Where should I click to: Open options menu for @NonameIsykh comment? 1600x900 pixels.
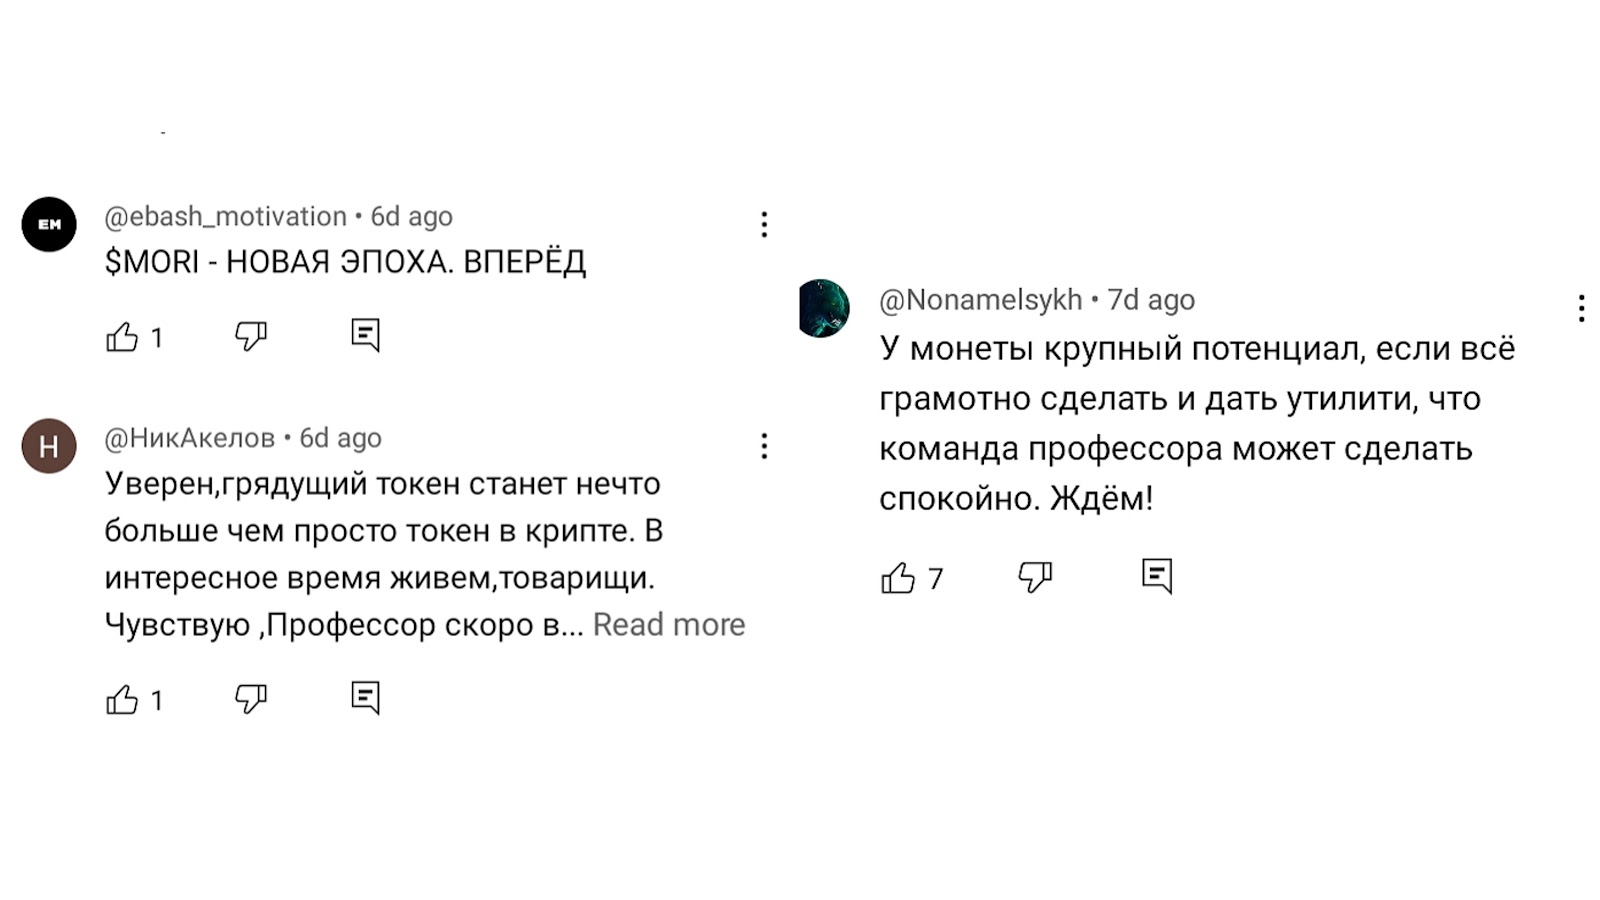[x=1581, y=308]
